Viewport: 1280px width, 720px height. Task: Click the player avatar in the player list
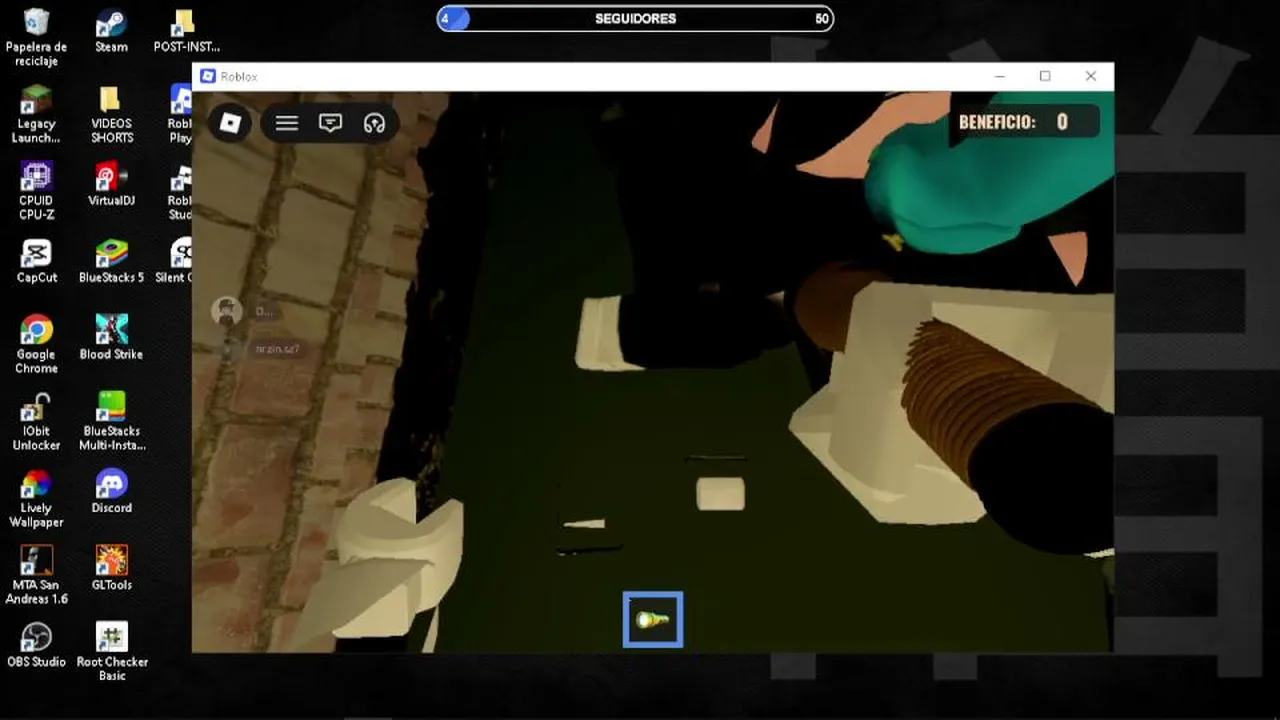pyautogui.click(x=227, y=311)
